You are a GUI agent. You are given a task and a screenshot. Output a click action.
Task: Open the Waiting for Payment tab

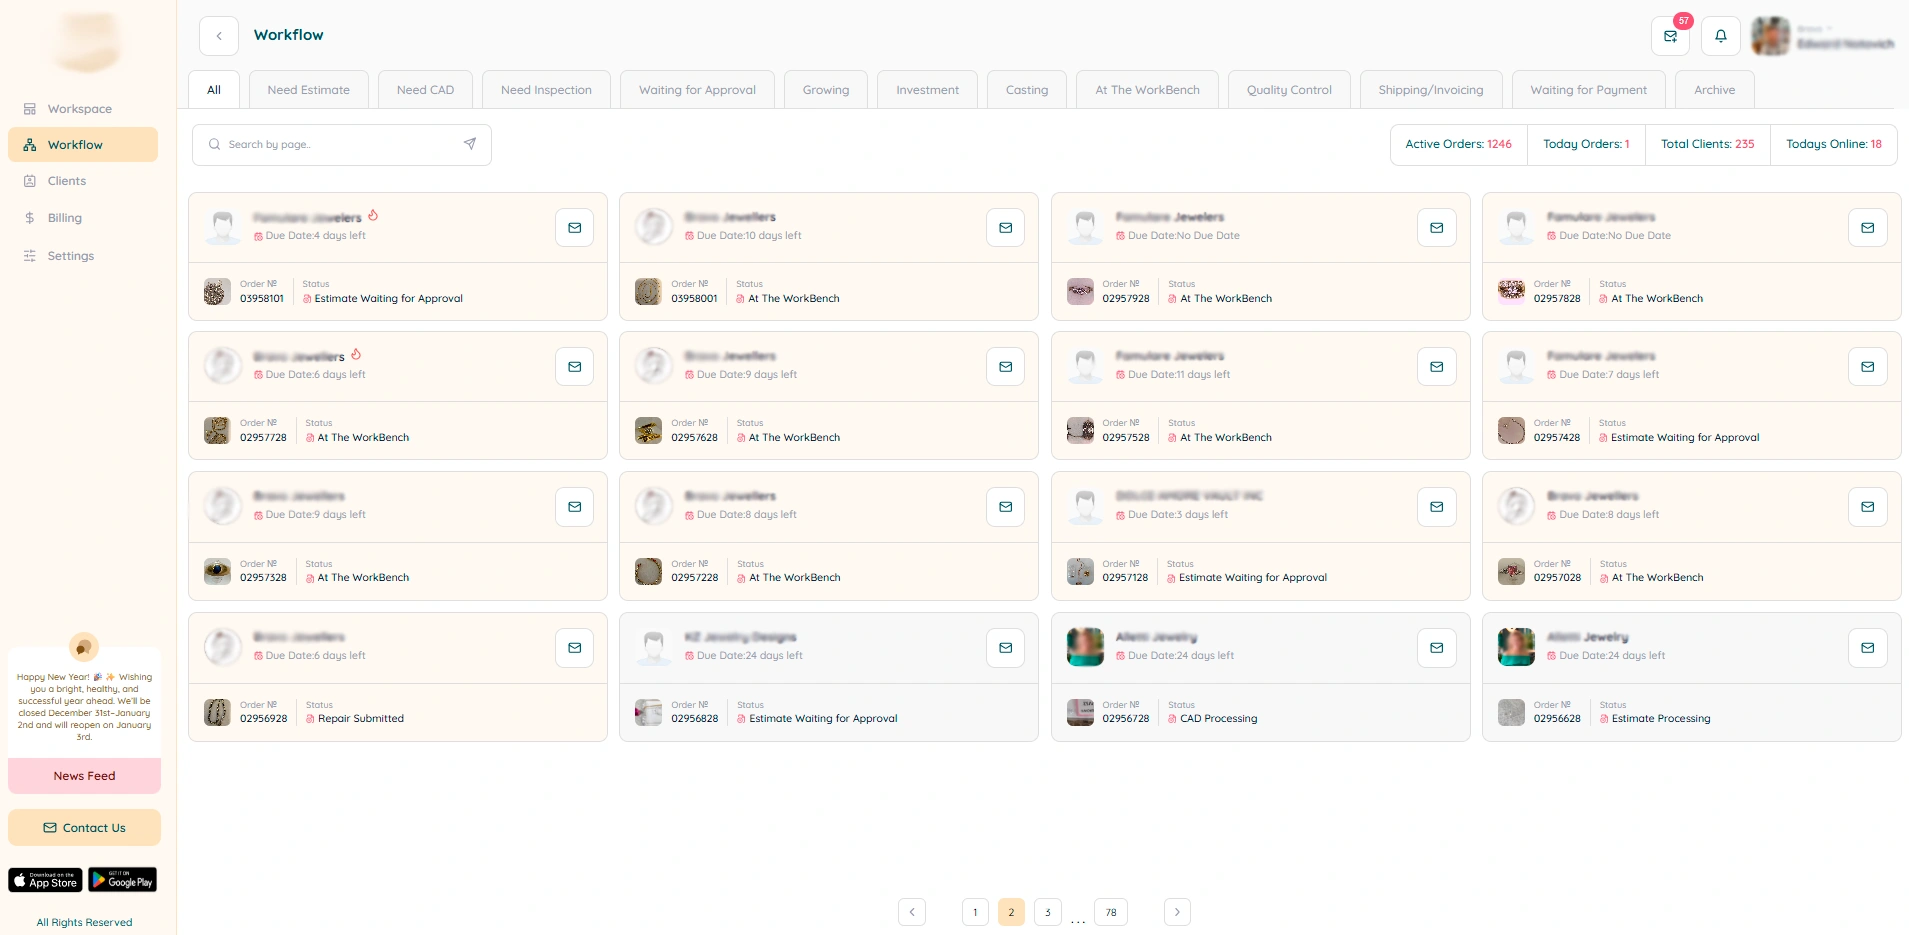pyautogui.click(x=1588, y=90)
